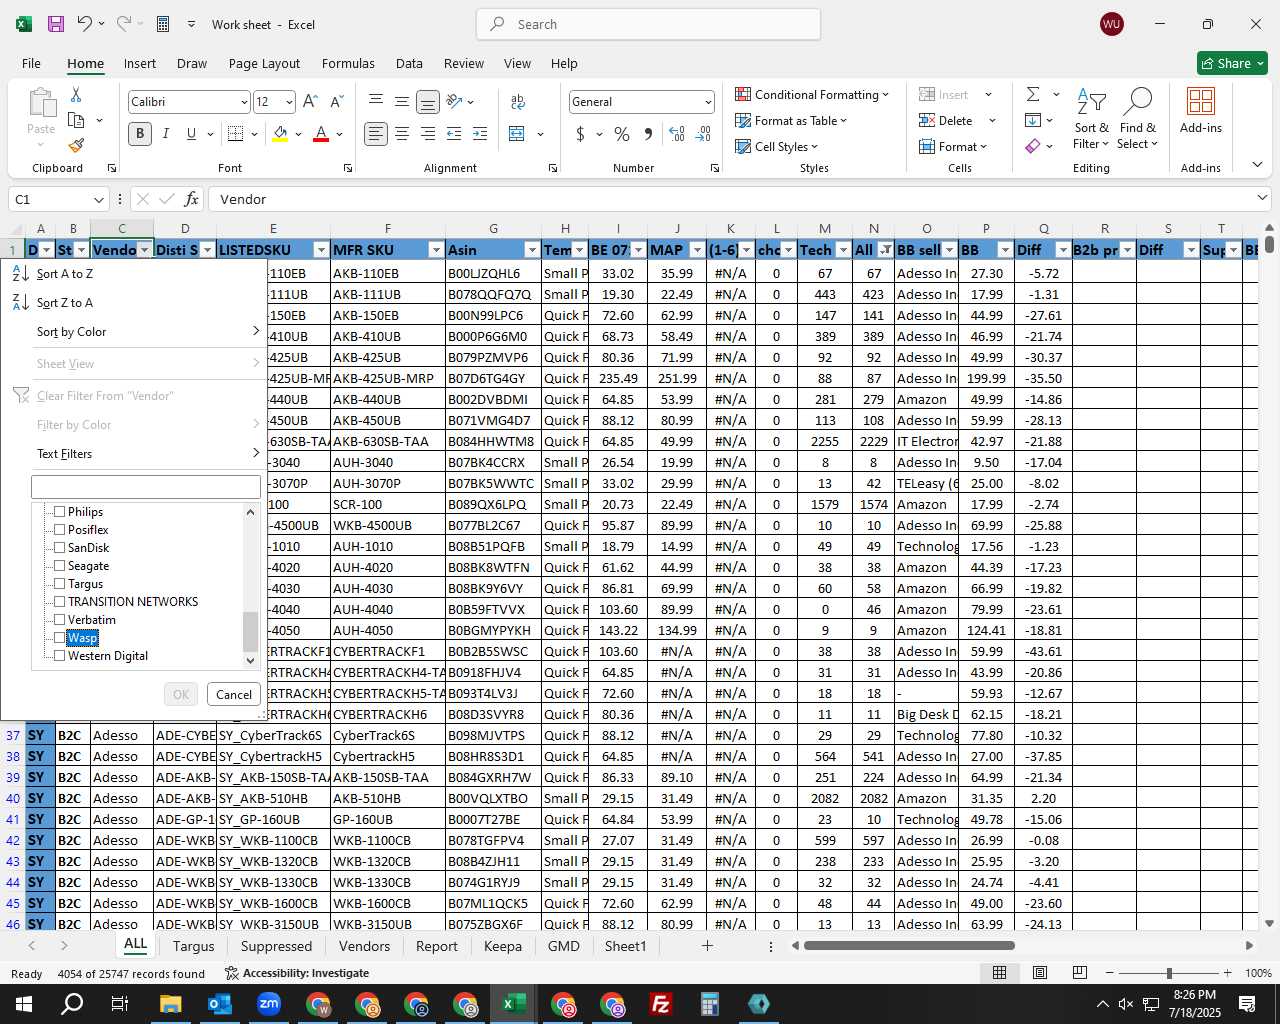Open the font size dropdown
The width and height of the screenshot is (1280, 1024).
click(289, 102)
